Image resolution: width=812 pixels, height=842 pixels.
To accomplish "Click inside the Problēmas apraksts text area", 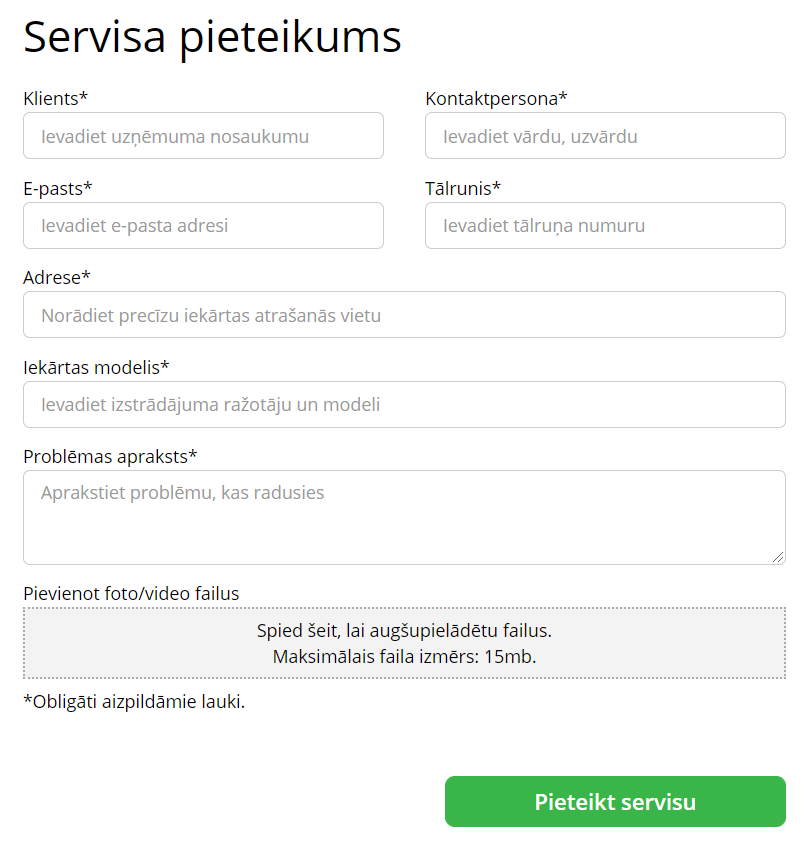I will [404, 518].
